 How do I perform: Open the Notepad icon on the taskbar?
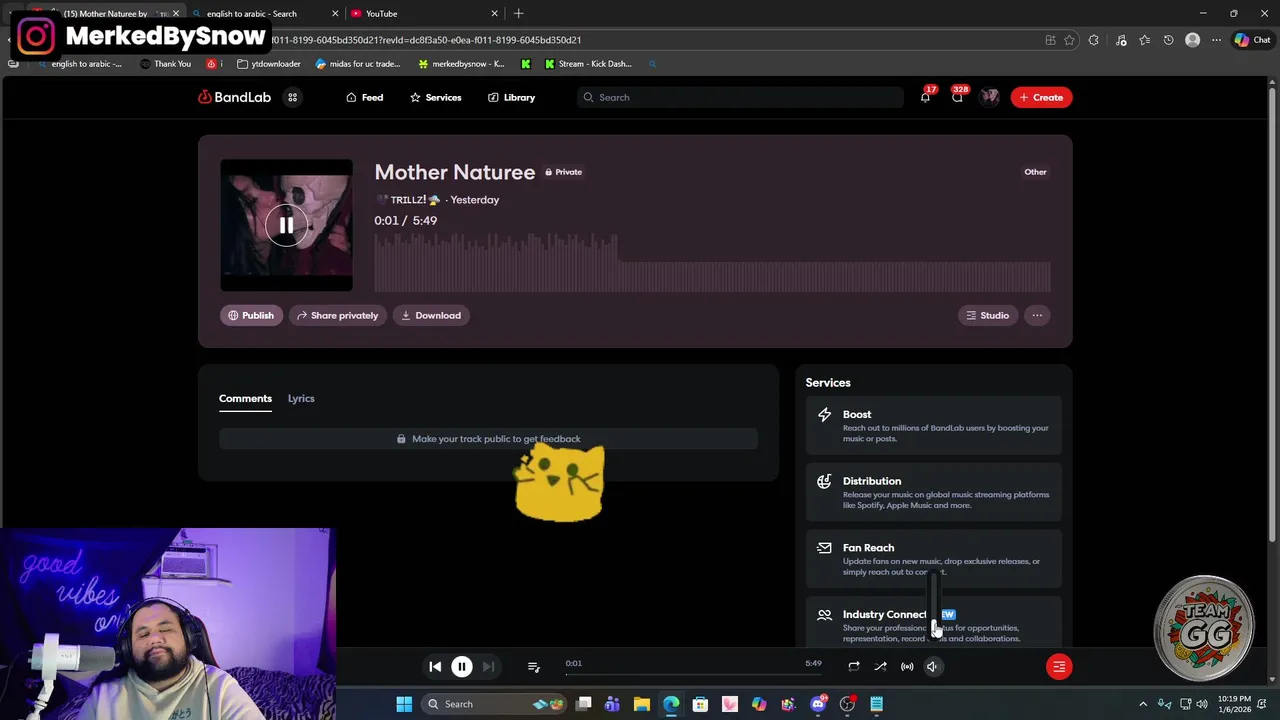pos(876,704)
